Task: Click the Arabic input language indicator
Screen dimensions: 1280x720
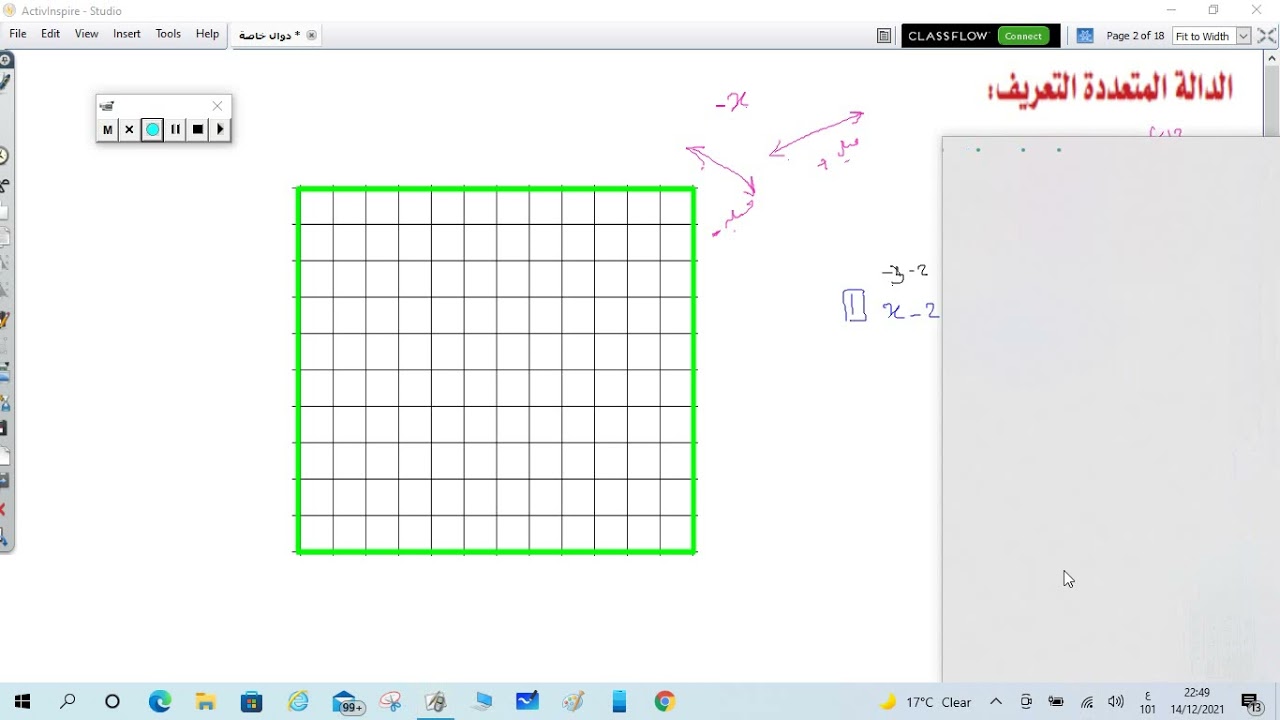Action: point(1147,702)
